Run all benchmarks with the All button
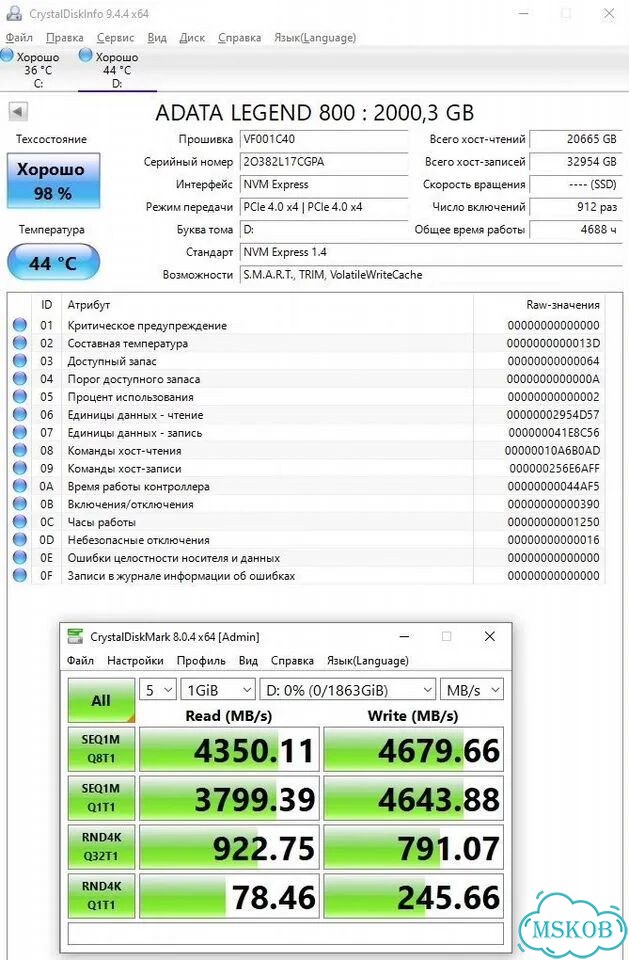 pyautogui.click(x=101, y=700)
